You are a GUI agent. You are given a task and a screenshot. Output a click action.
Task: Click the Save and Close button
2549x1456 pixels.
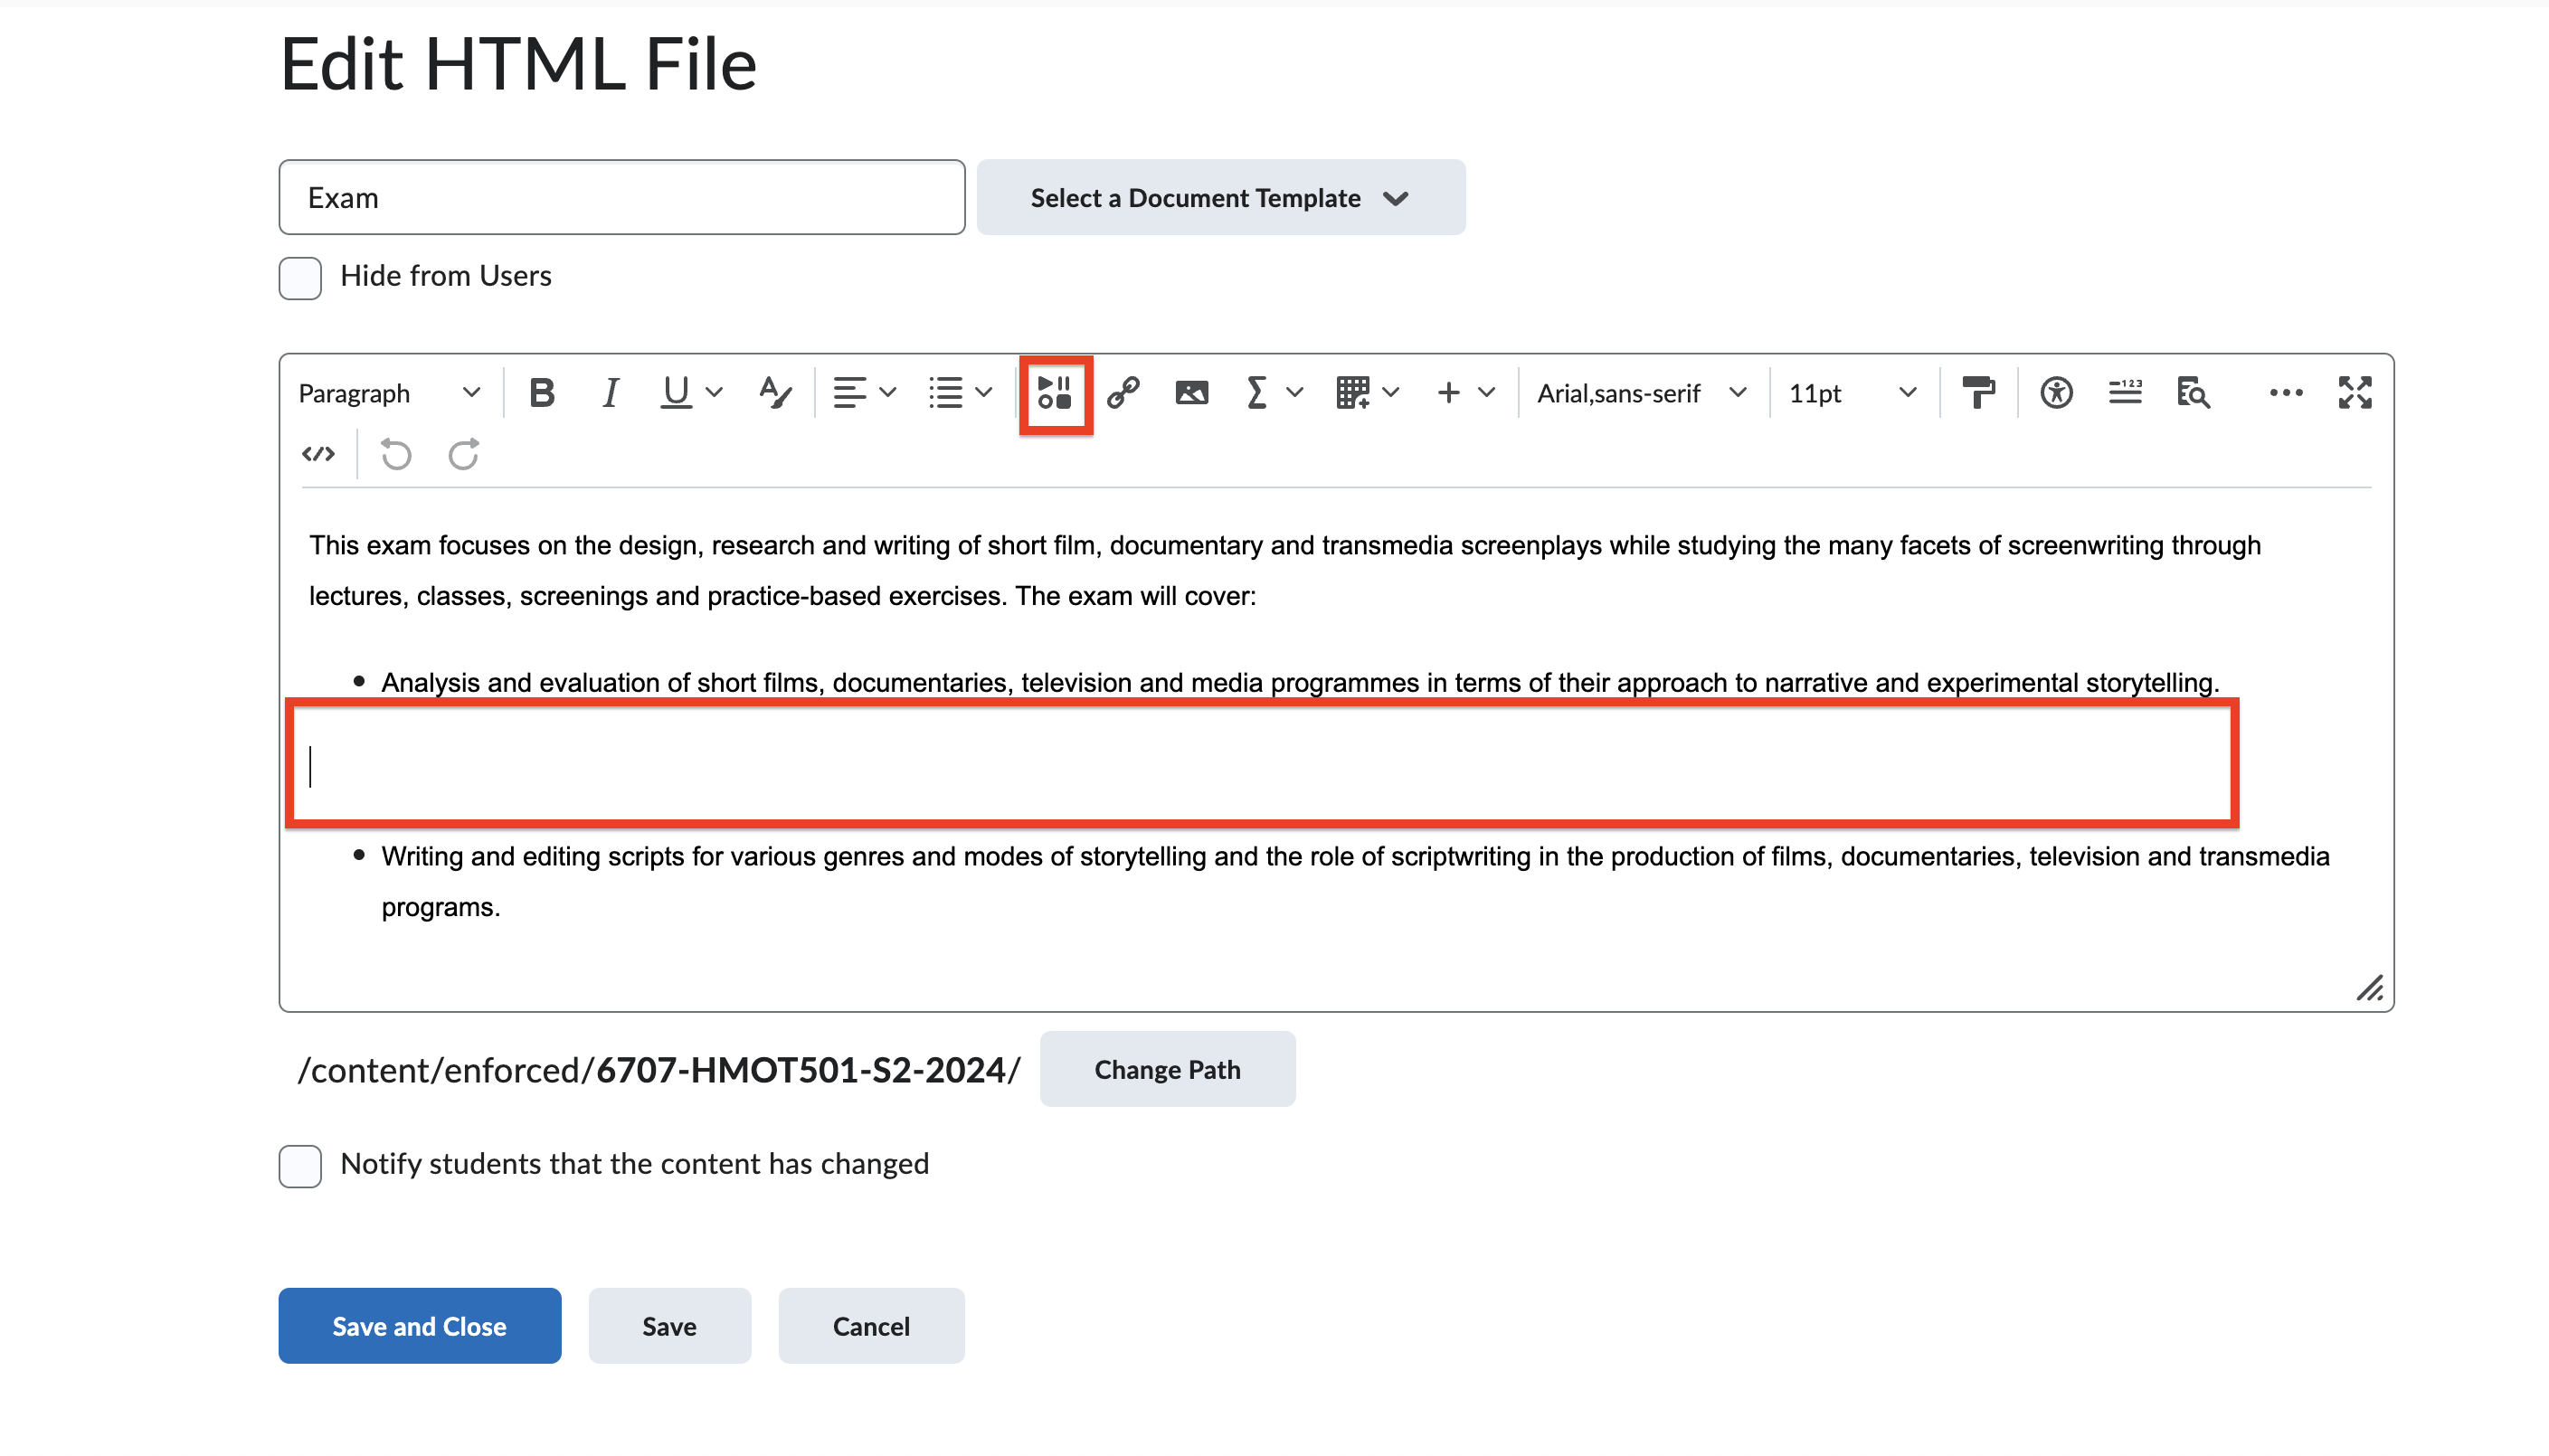(x=419, y=1325)
